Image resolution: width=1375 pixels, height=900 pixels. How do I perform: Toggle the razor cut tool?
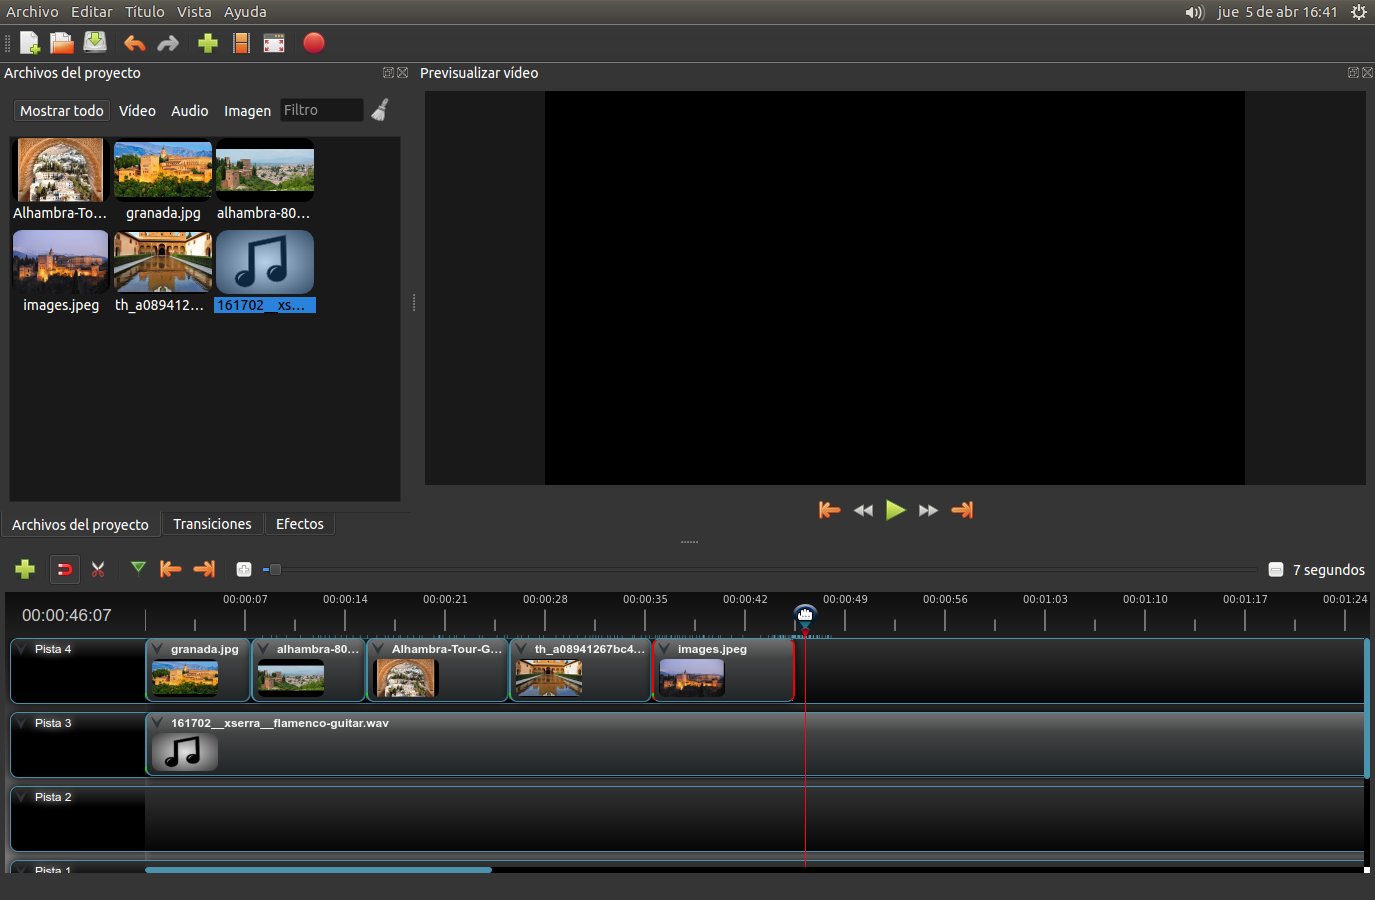[98, 569]
